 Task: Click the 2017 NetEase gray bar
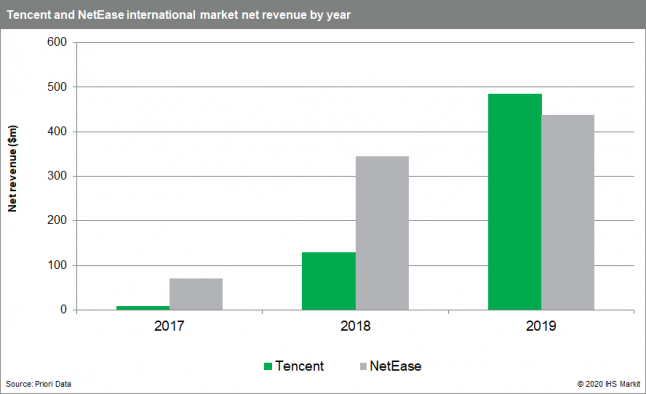196,294
